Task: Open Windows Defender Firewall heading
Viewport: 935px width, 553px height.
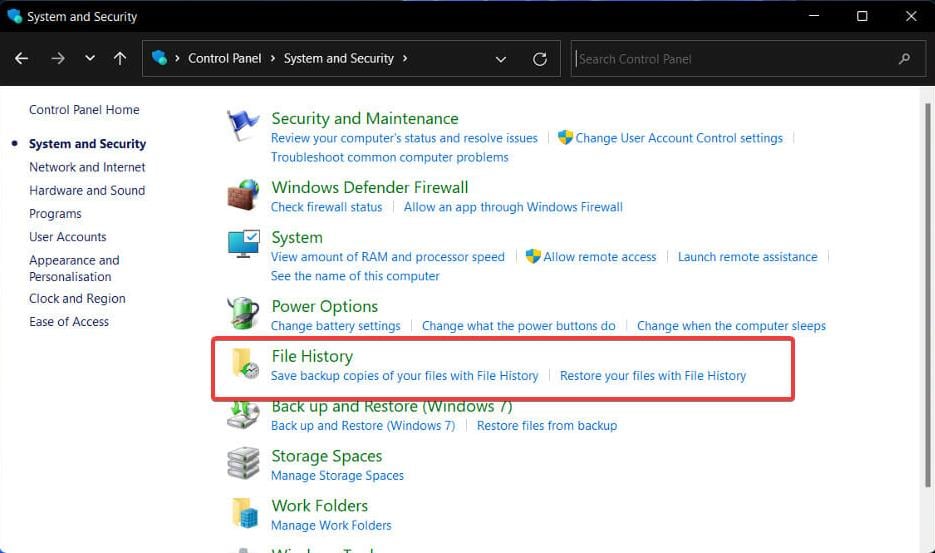Action: 370,187
